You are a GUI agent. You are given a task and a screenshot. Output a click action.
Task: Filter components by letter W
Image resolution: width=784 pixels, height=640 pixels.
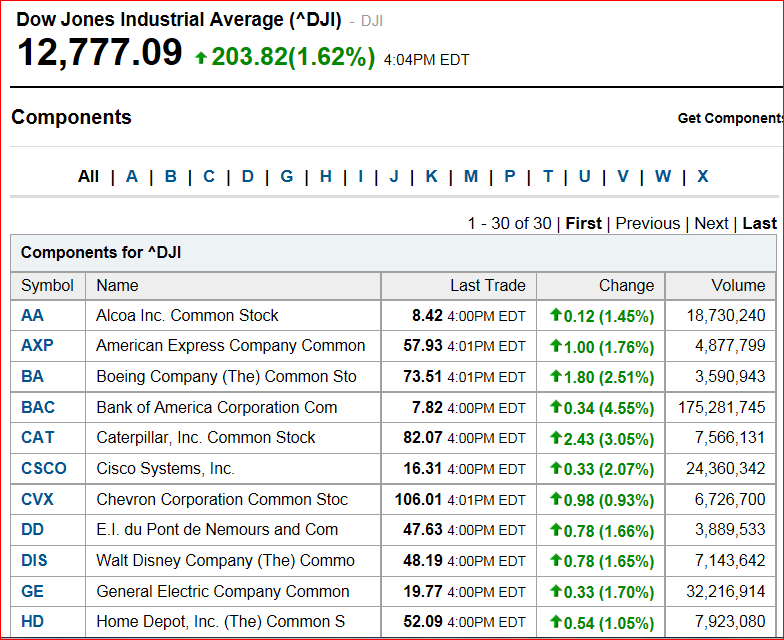(x=663, y=176)
